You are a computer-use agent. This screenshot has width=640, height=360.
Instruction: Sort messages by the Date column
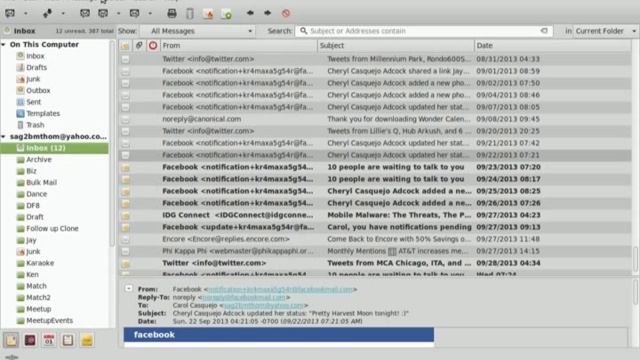click(553, 46)
